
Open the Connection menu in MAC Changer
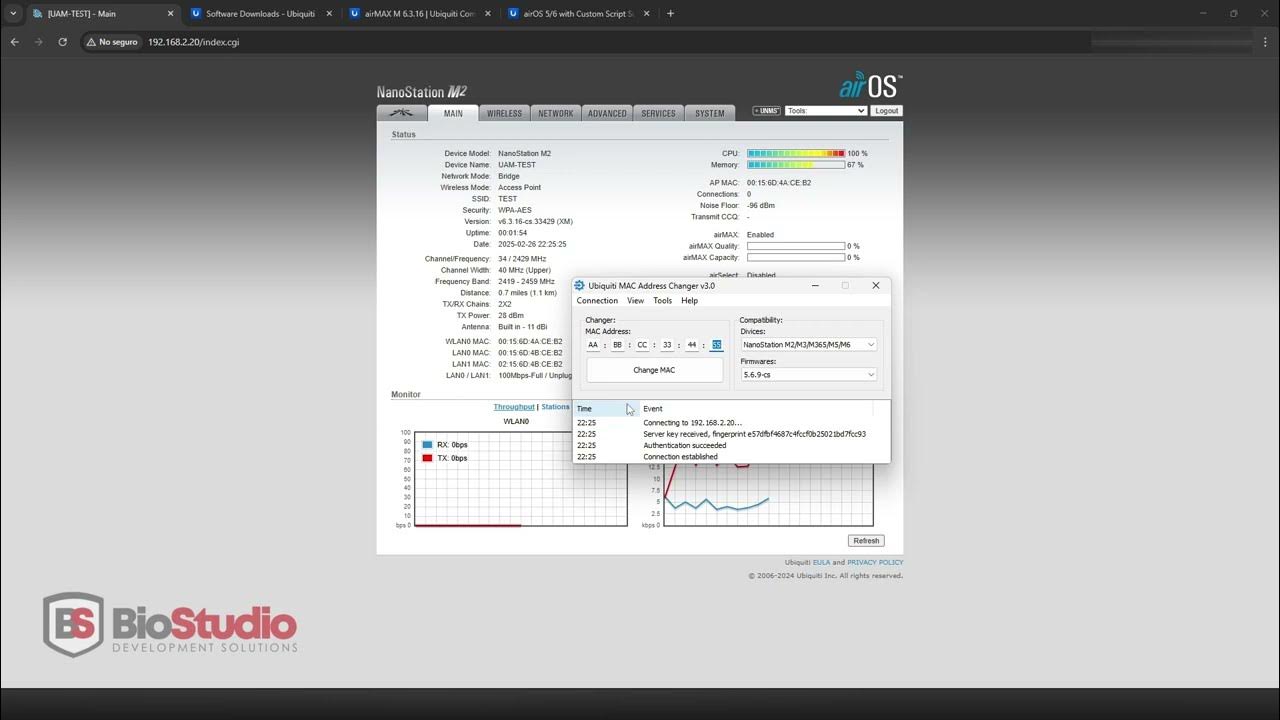point(597,300)
